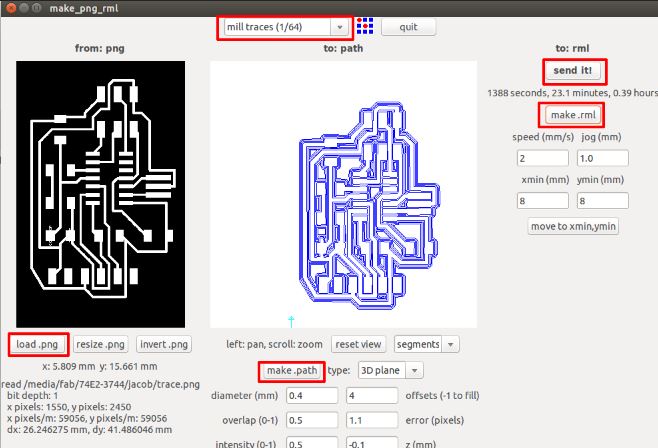Image resolution: width=658 pixels, height=448 pixels.
Task: Click the xmin (mm) input field
Action: click(x=543, y=201)
